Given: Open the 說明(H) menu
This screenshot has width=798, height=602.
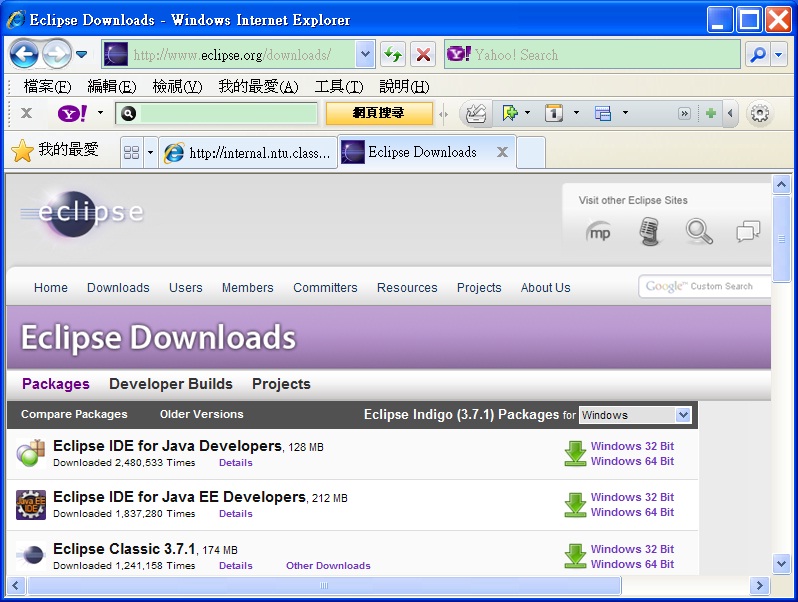Looking at the screenshot, I should coord(404,87).
